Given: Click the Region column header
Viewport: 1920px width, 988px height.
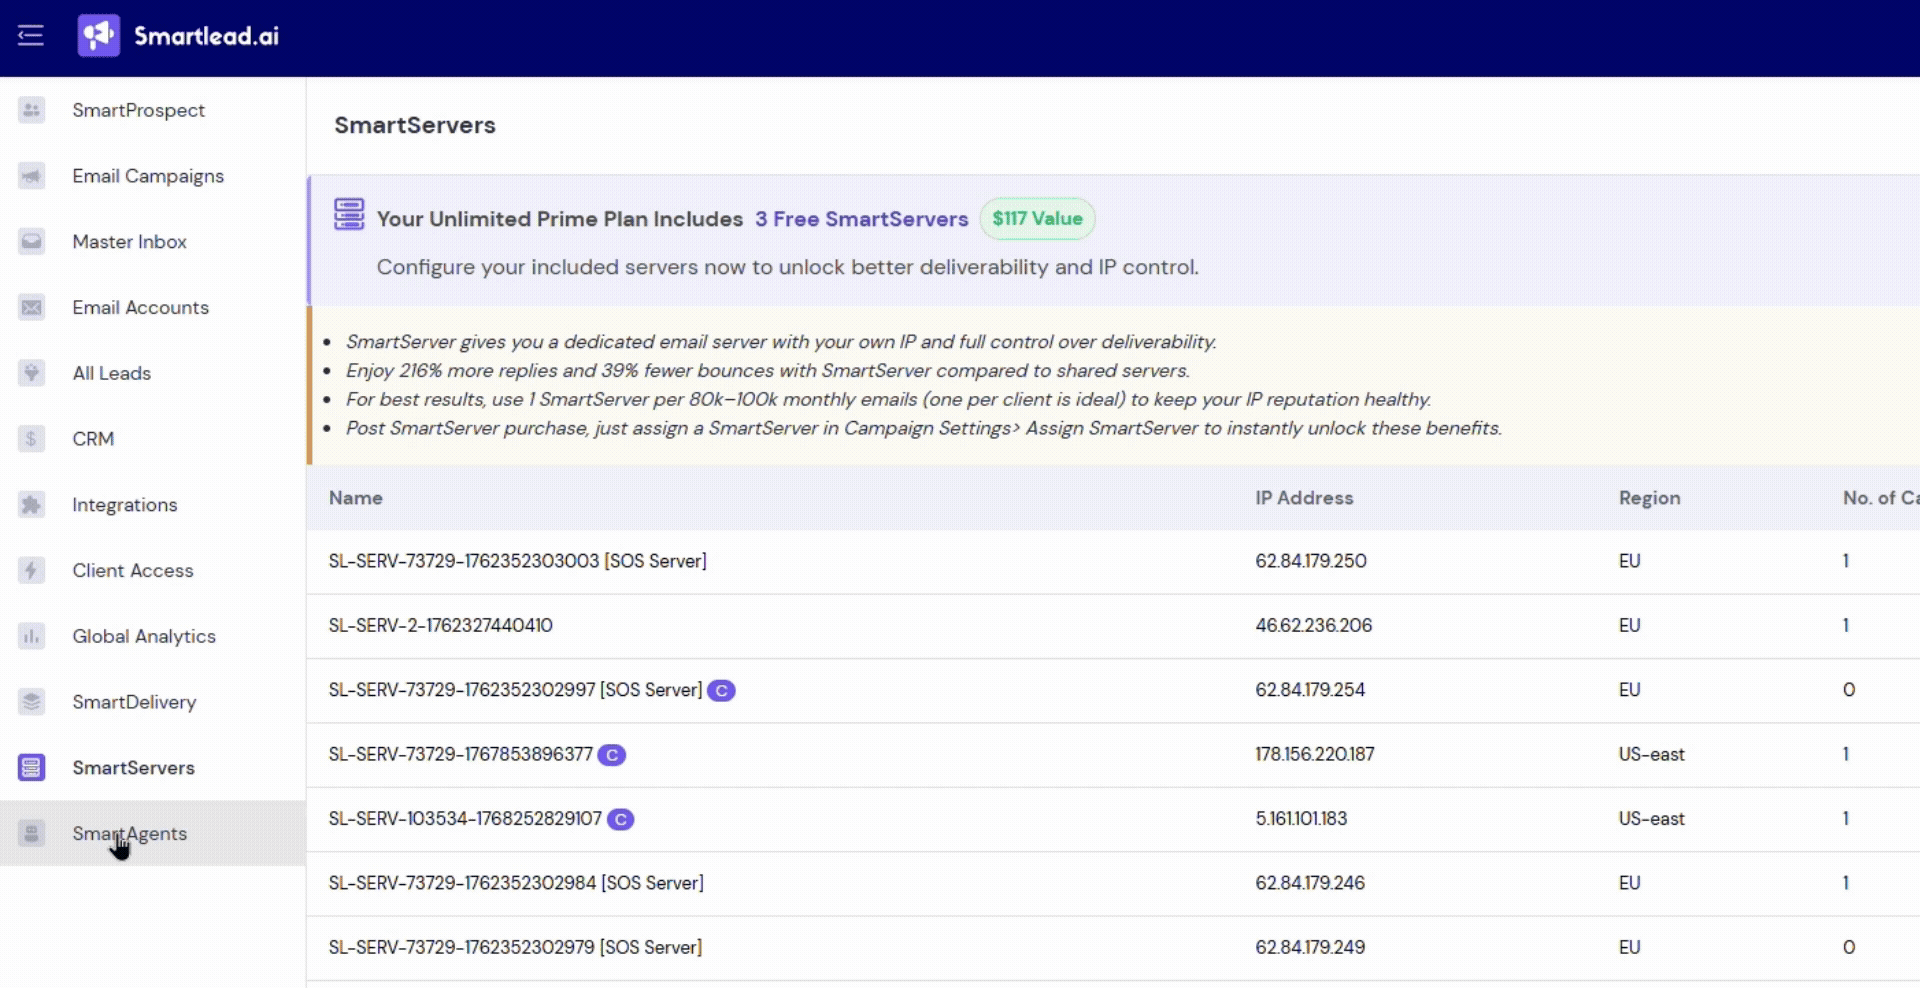Looking at the screenshot, I should coord(1649,498).
